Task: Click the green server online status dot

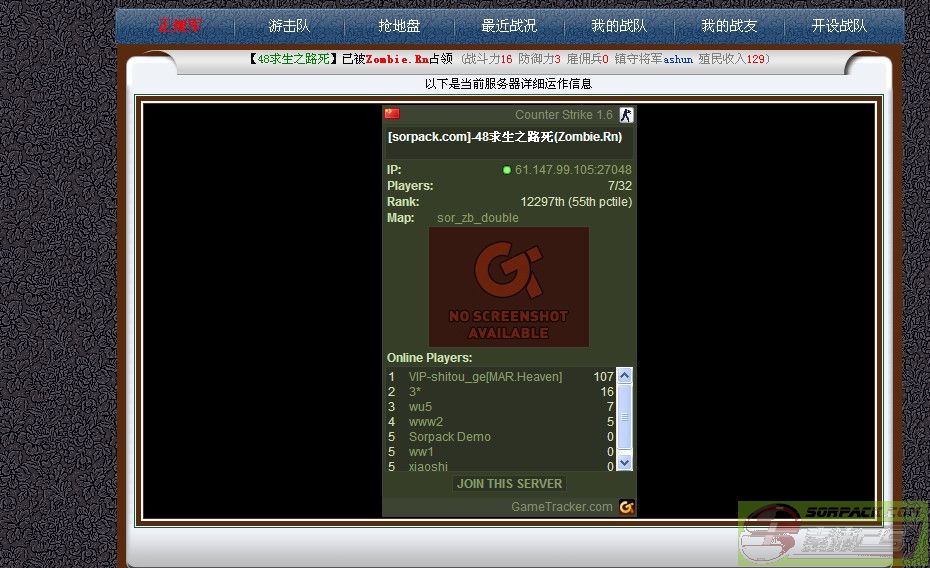Action: 507,170
